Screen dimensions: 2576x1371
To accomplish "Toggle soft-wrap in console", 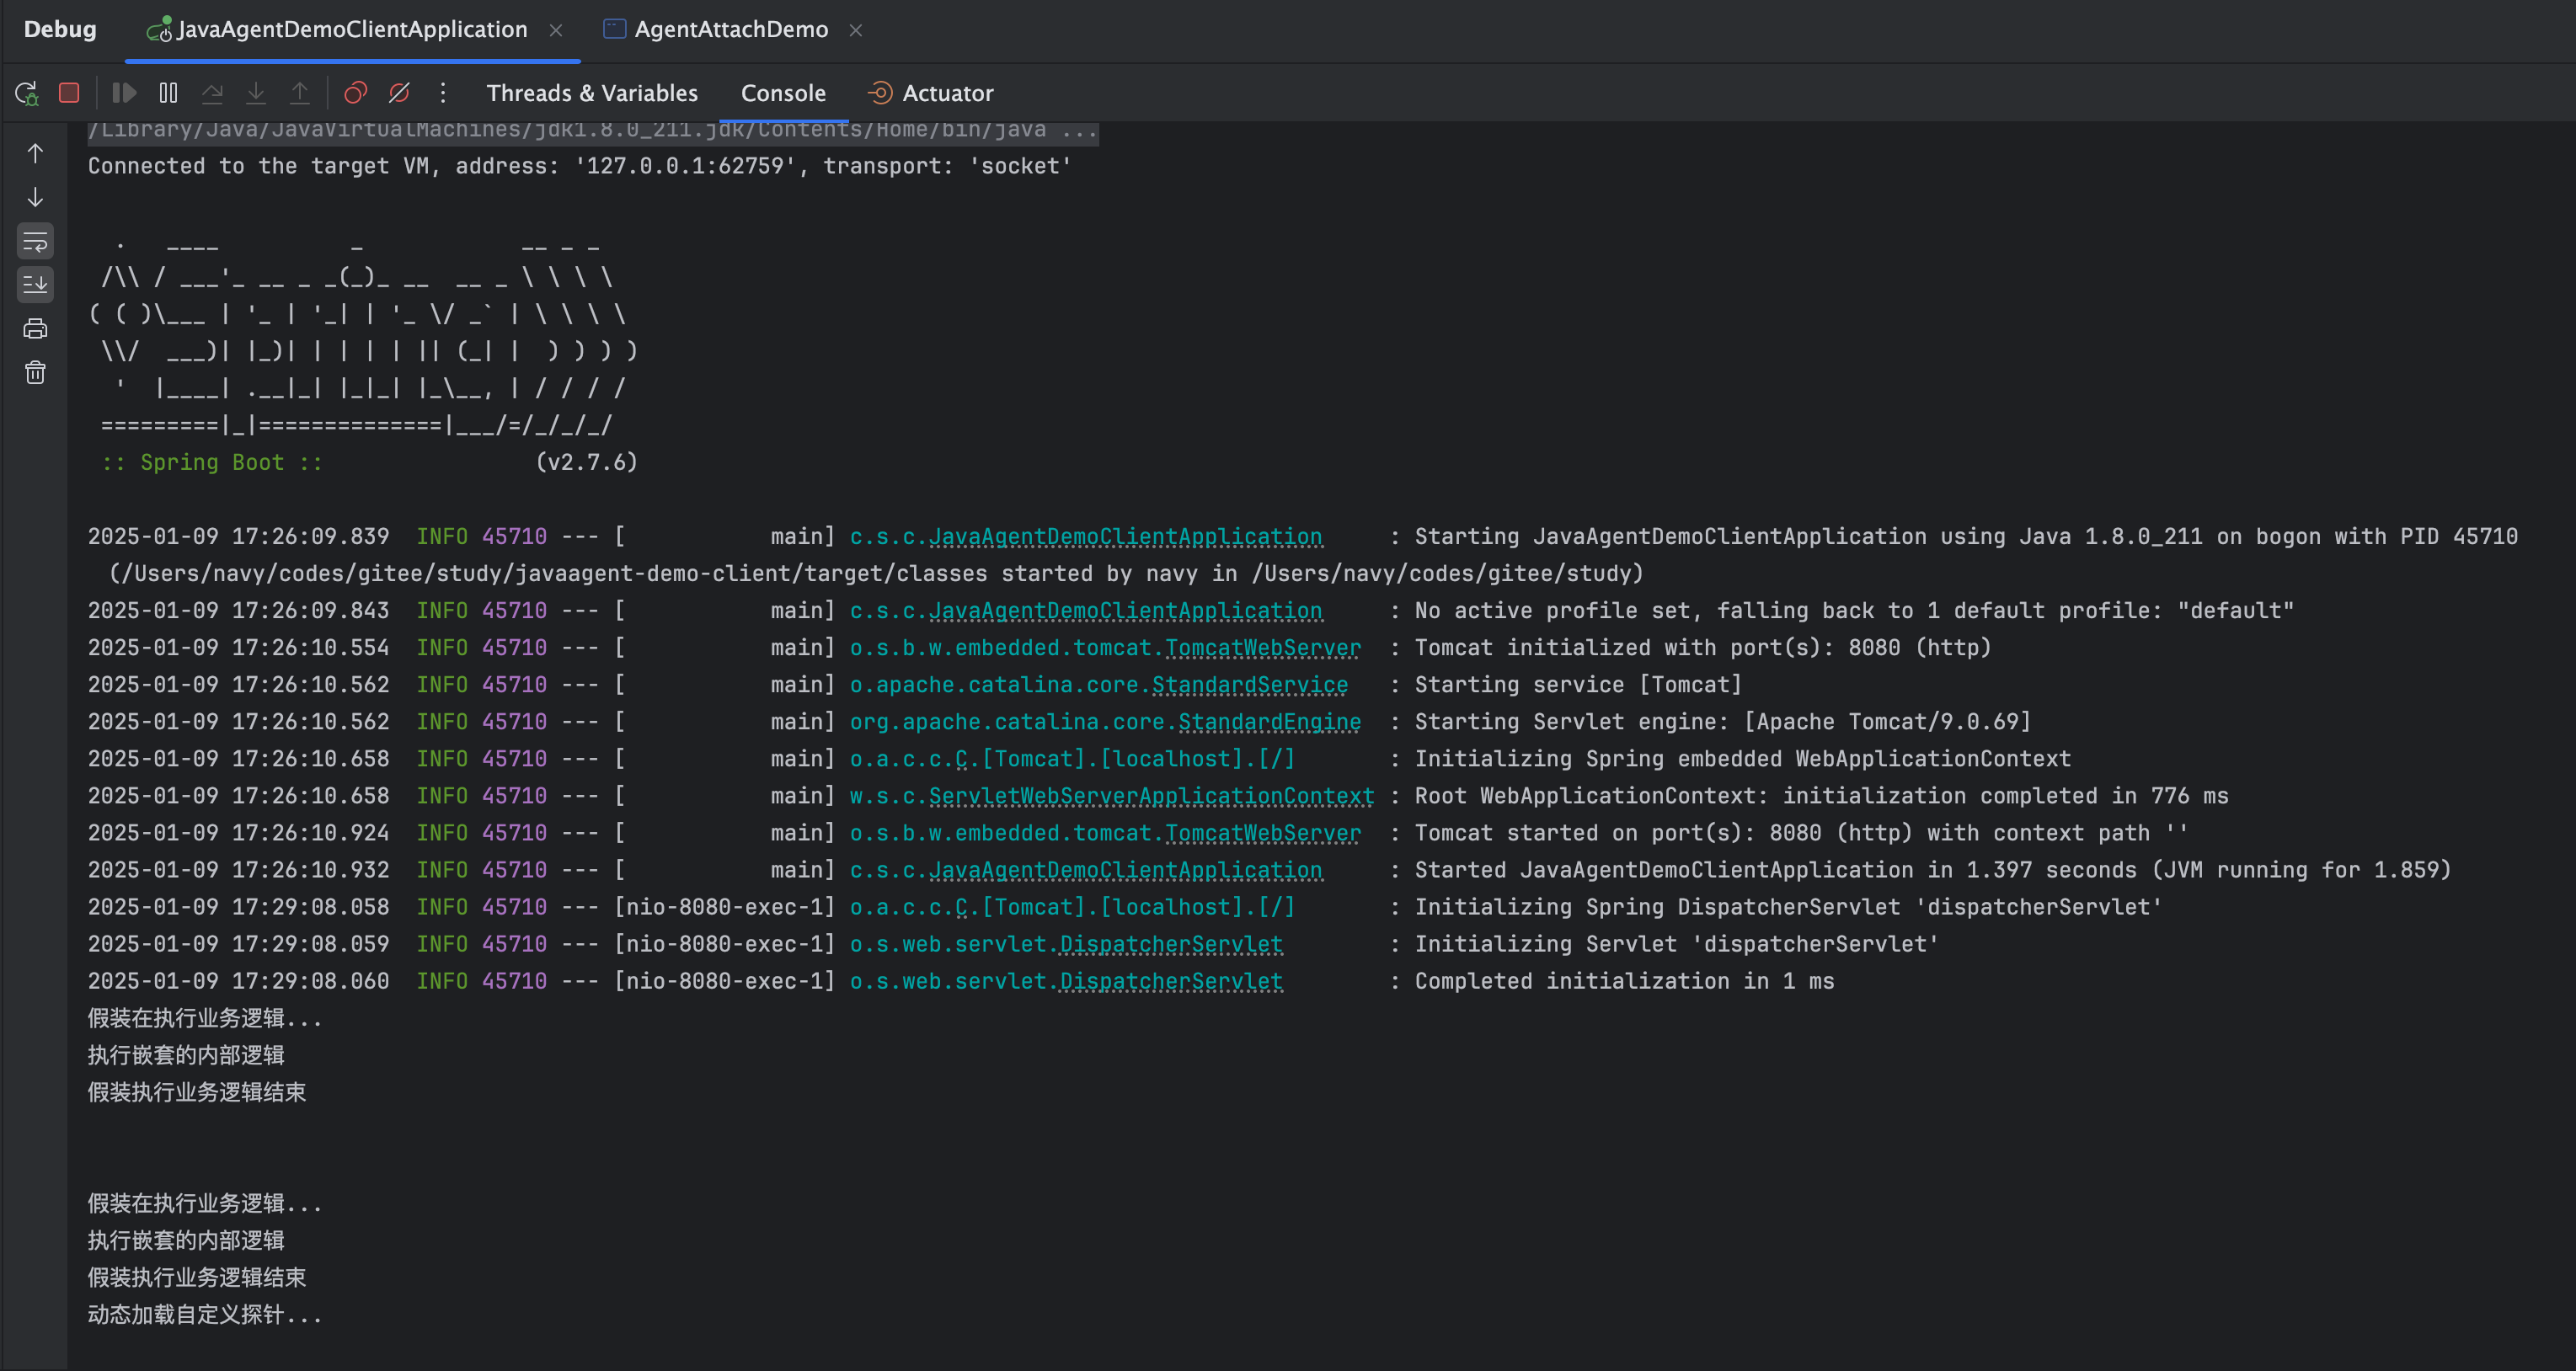I will [35, 241].
